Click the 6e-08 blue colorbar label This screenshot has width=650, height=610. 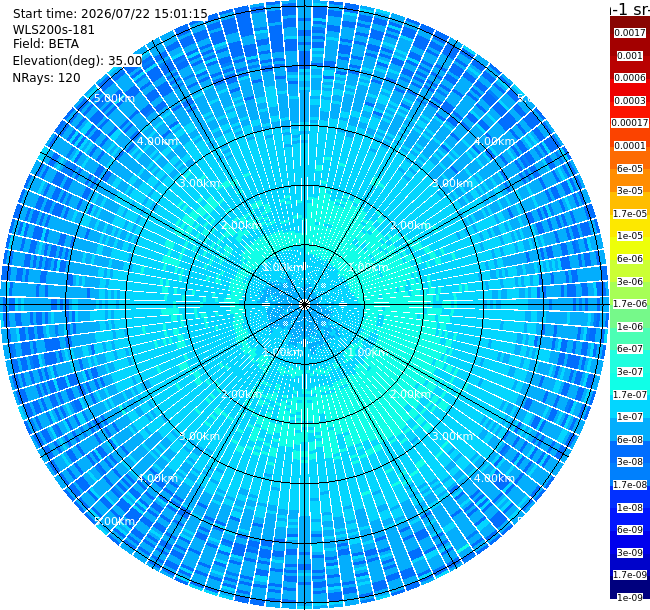tap(630, 440)
